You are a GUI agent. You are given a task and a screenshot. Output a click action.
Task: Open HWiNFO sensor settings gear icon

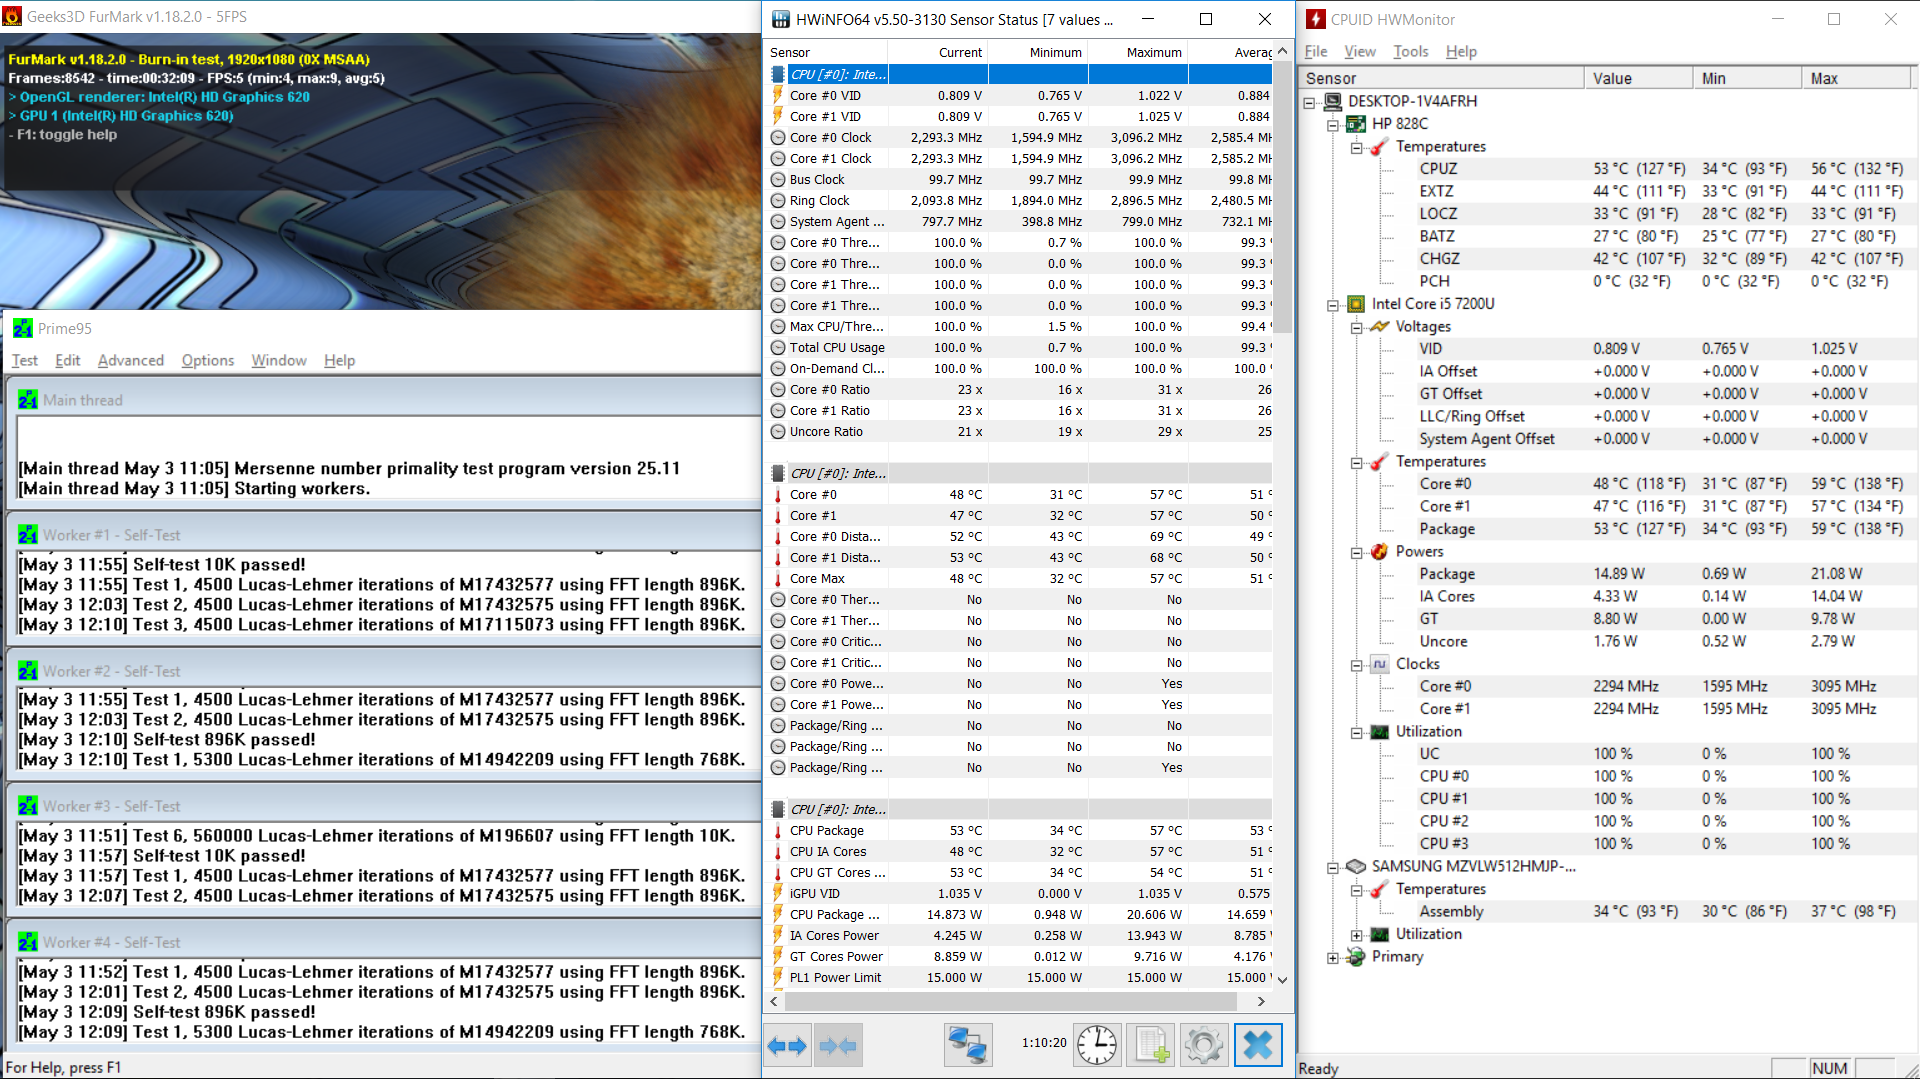[1203, 1046]
